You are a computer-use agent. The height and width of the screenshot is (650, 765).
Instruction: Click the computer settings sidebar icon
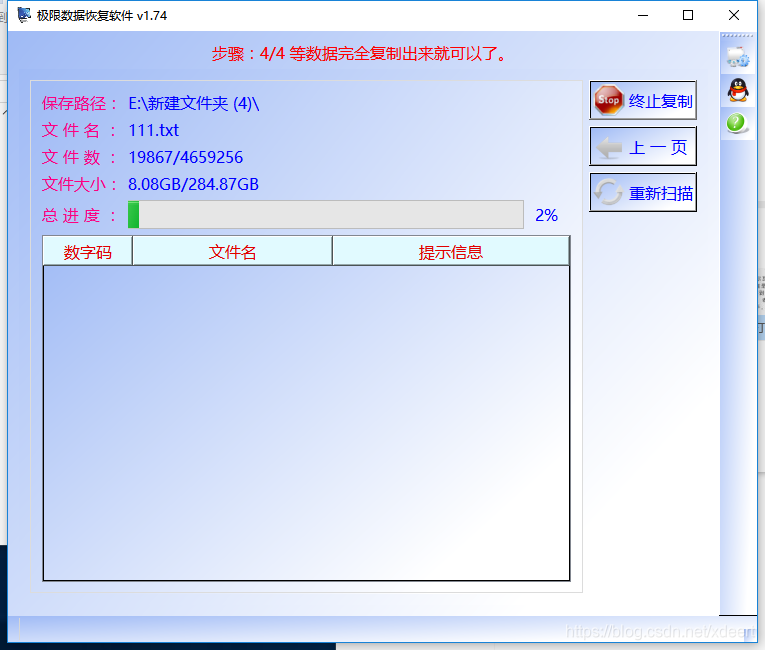pos(737,57)
